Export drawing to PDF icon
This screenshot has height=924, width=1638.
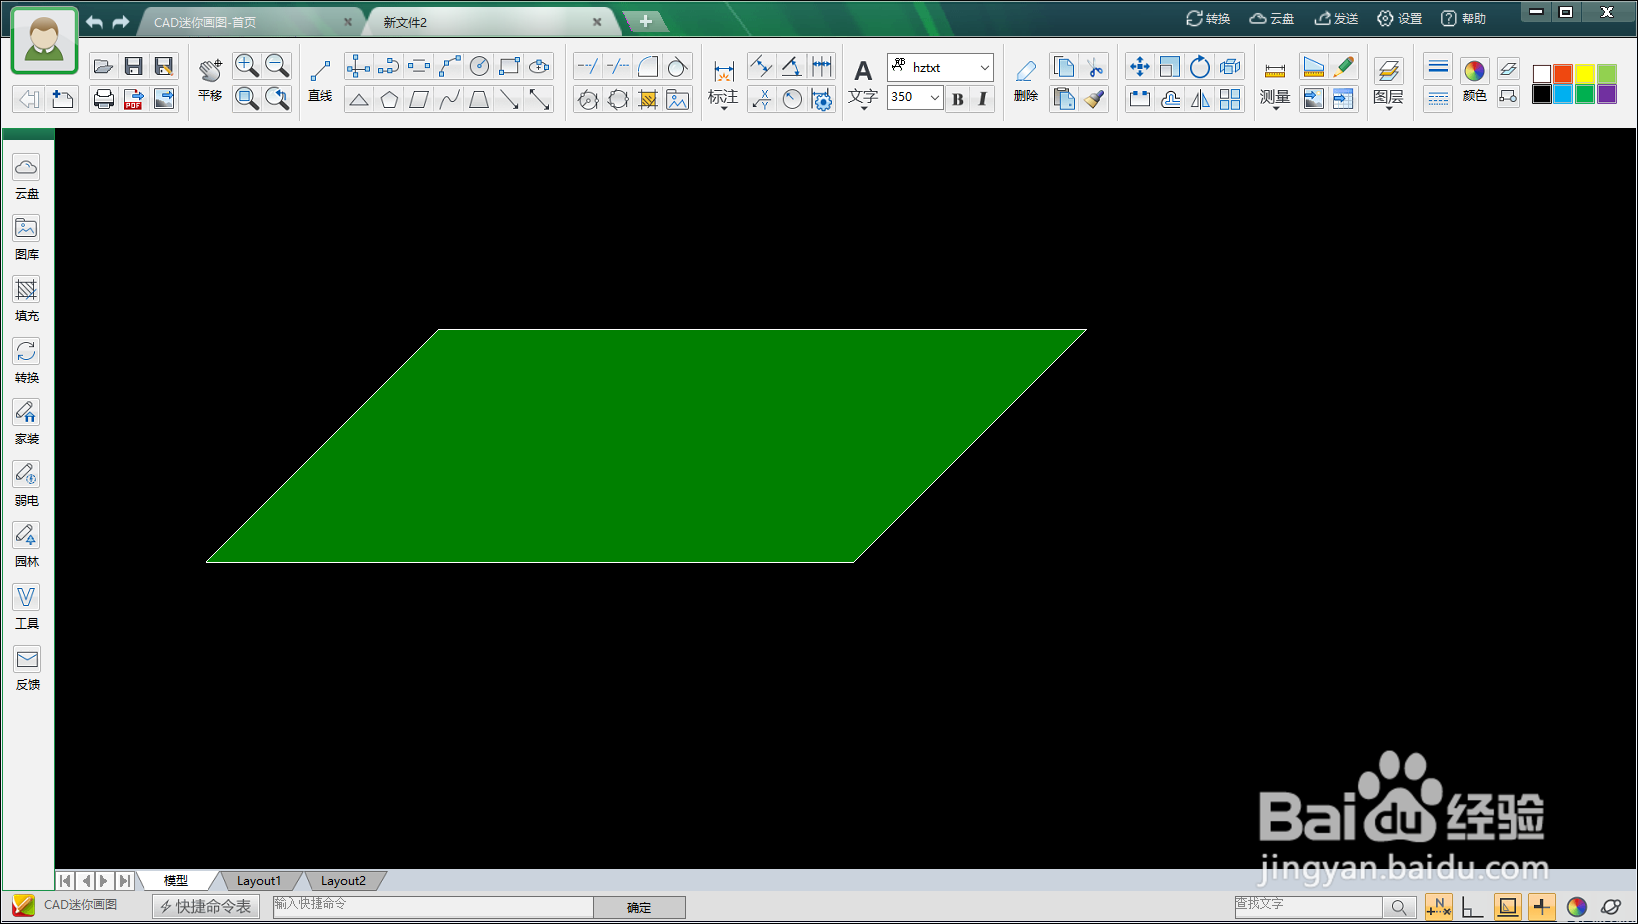(133, 99)
